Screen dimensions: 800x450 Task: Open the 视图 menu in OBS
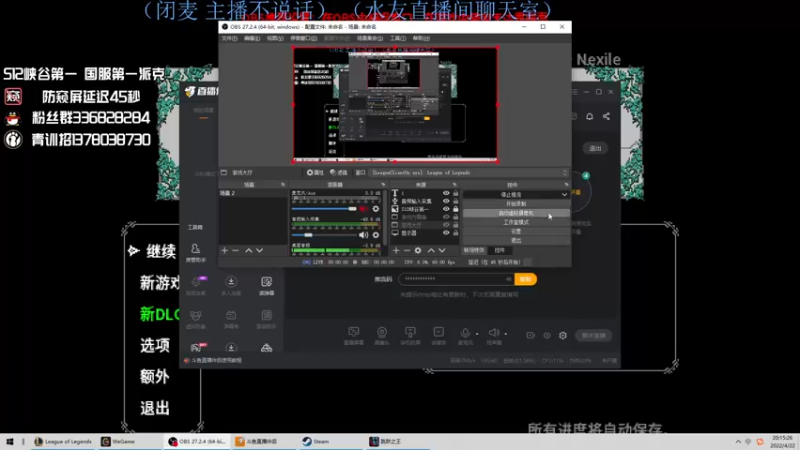[274, 38]
